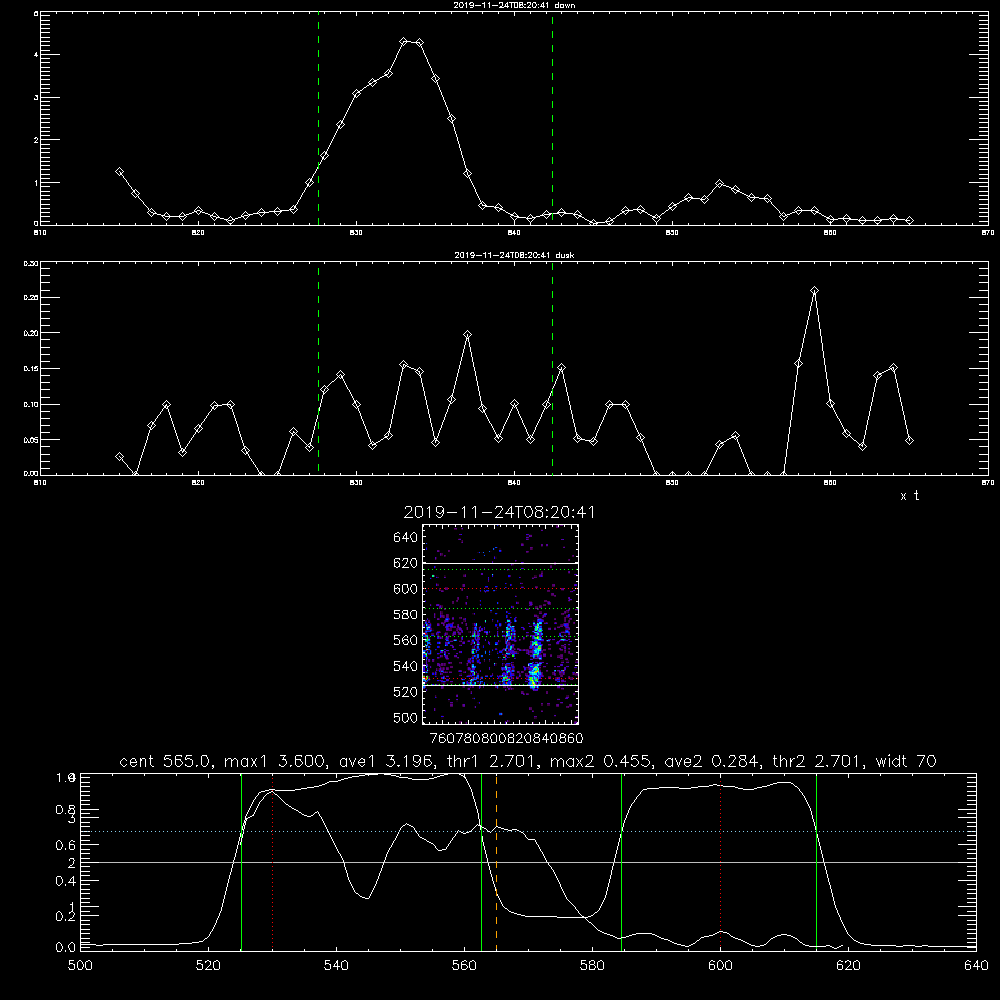The width and height of the screenshot is (1000, 1000).
Task: Click the right green dashed line in dusk plot
Action: click(x=552, y=368)
